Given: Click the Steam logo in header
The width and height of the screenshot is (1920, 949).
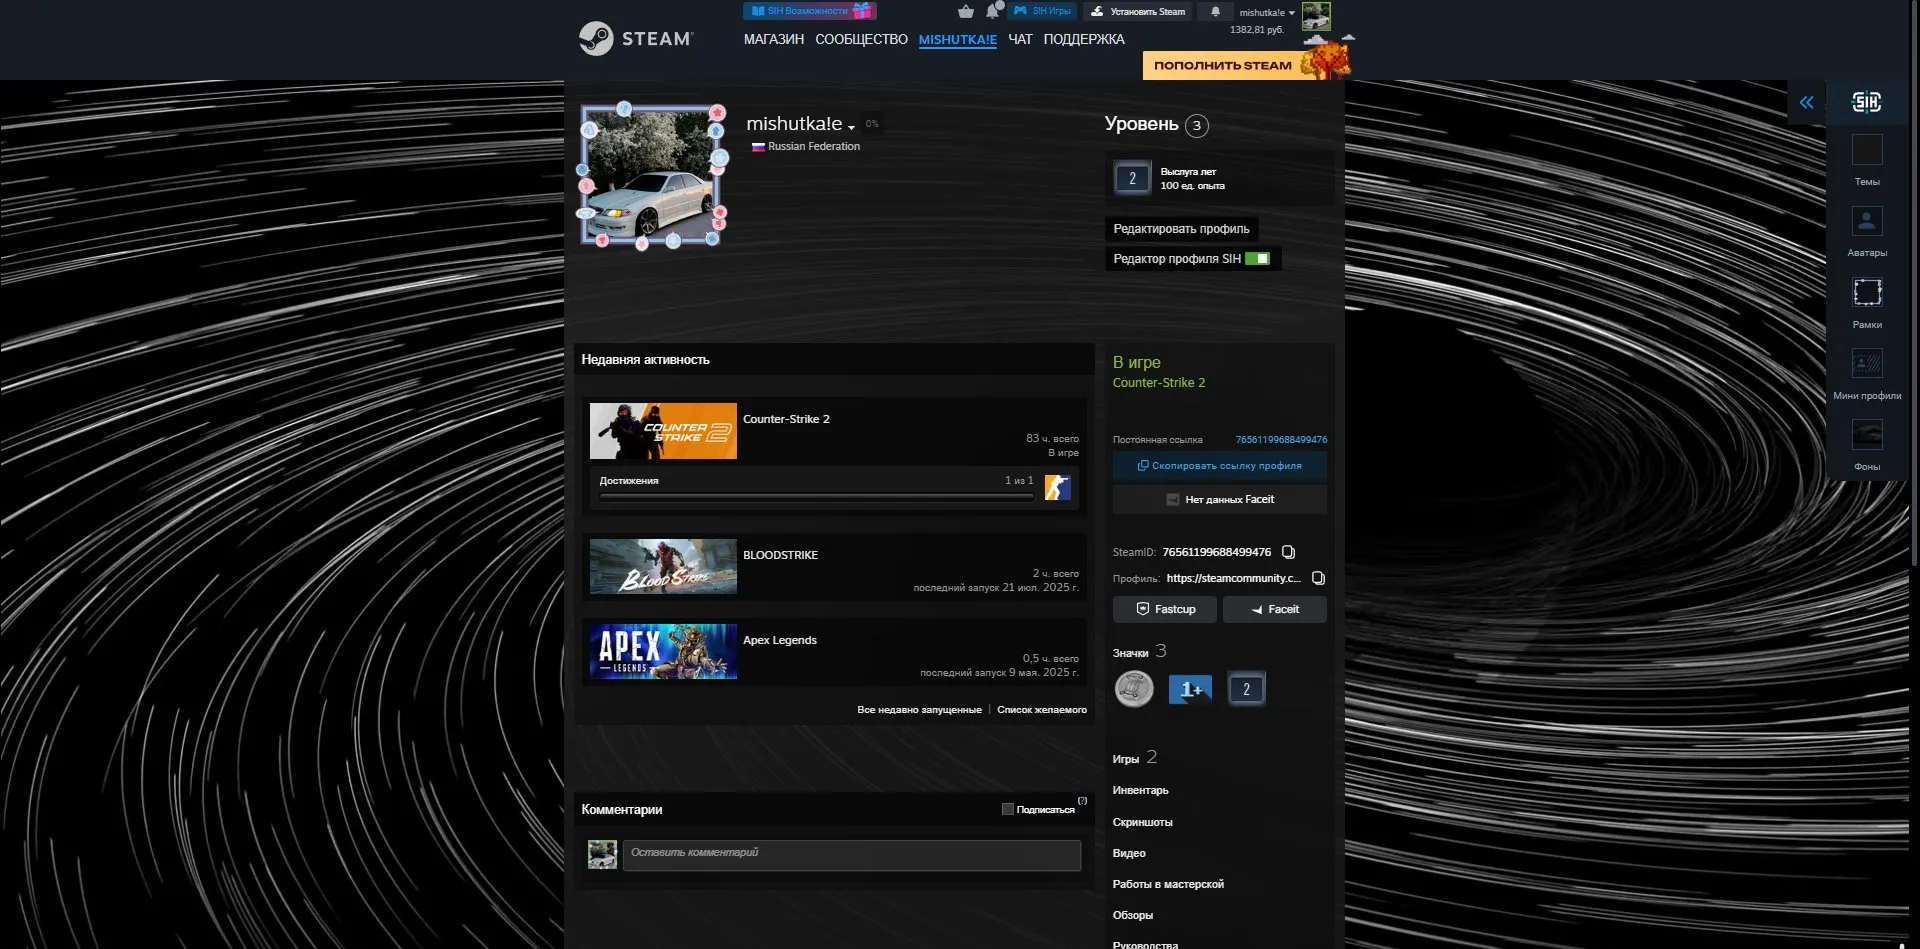Looking at the screenshot, I should (x=636, y=39).
